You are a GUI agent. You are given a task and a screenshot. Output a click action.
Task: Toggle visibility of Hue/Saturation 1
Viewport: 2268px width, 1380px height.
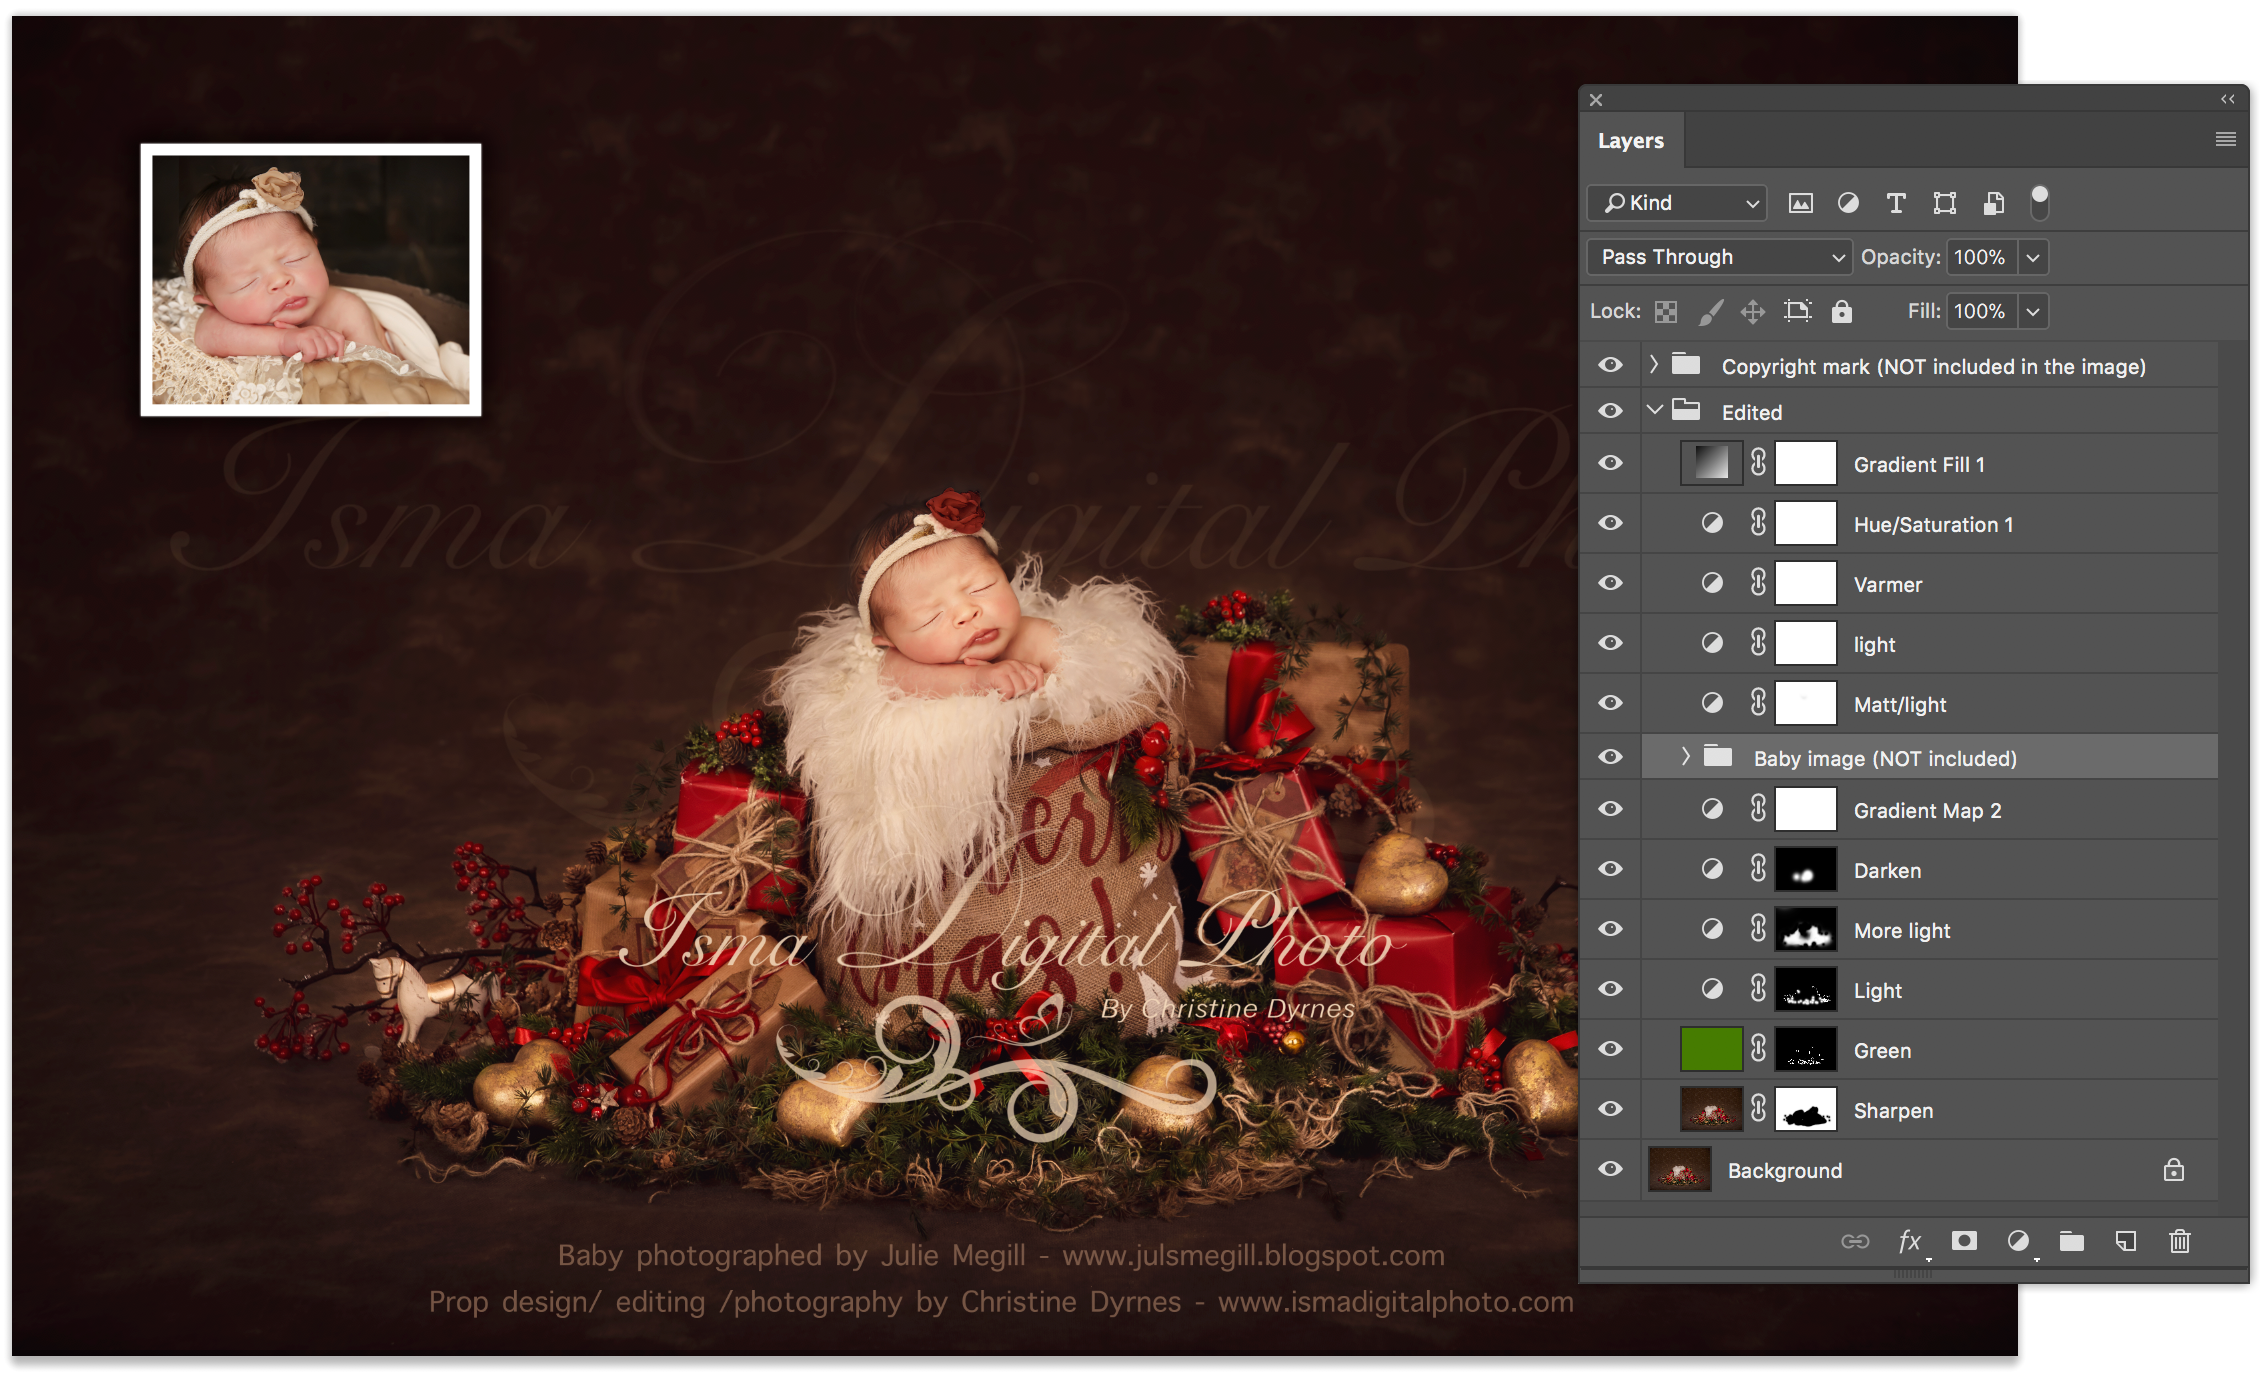click(x=1610, y=523)
